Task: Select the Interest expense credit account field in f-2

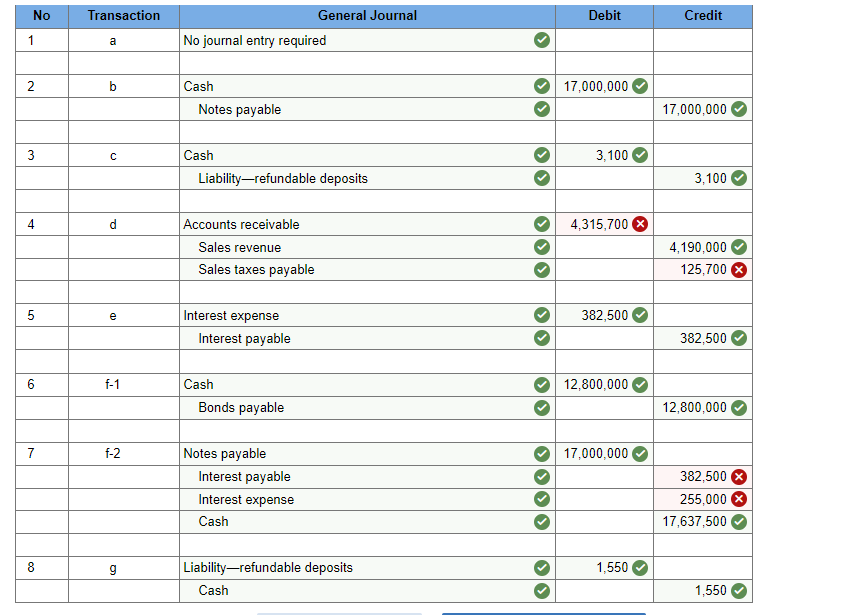Action: point(367,499)
